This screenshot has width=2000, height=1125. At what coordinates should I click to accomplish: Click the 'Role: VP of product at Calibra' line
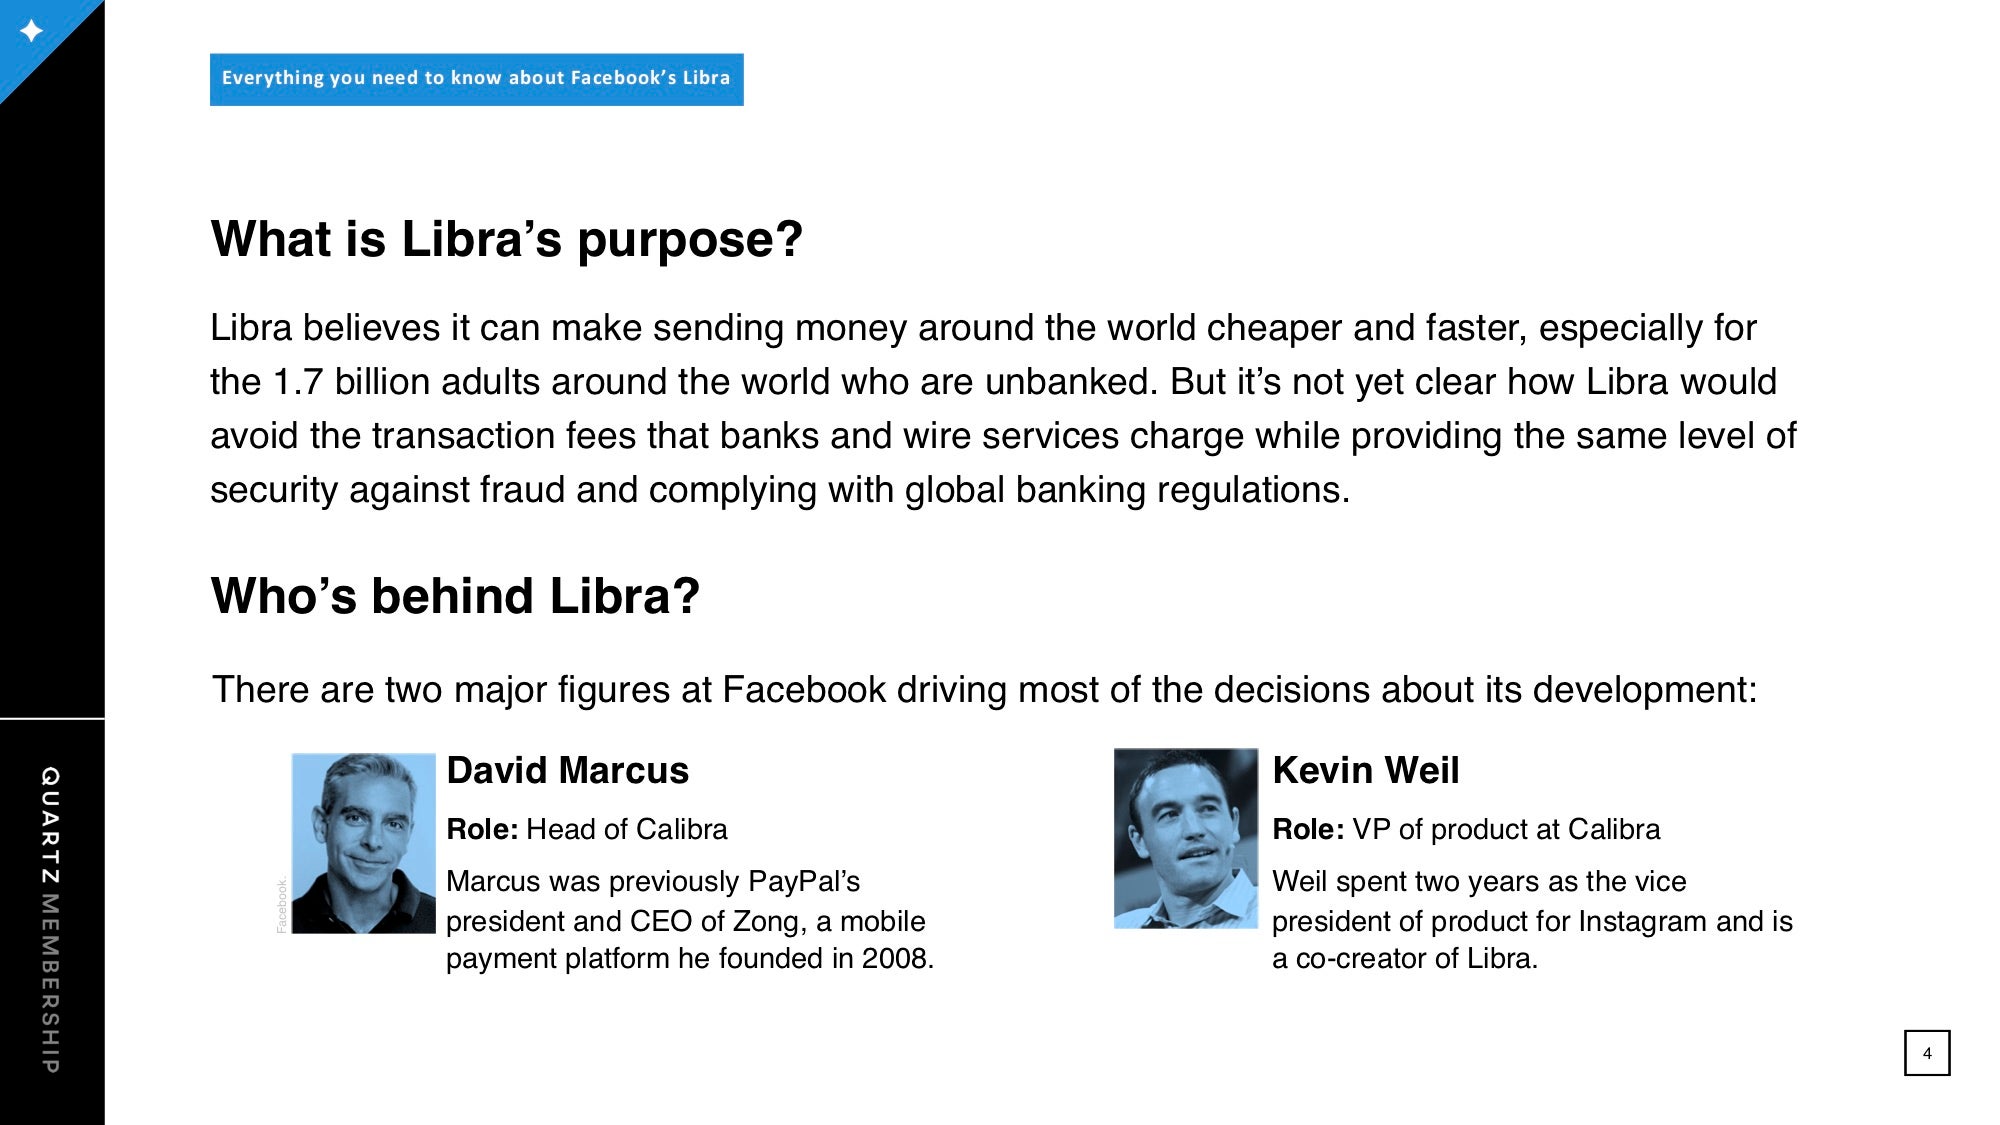tap(1466, 829)
